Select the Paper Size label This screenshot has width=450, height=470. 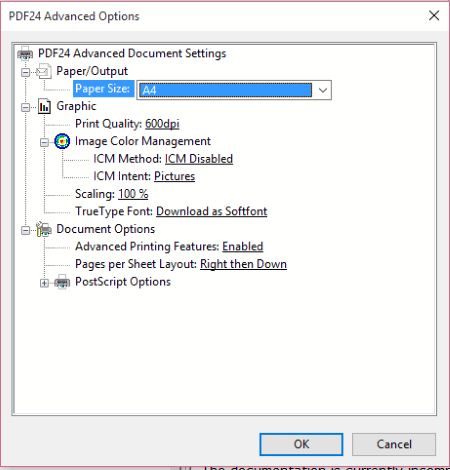click(103, 89)
